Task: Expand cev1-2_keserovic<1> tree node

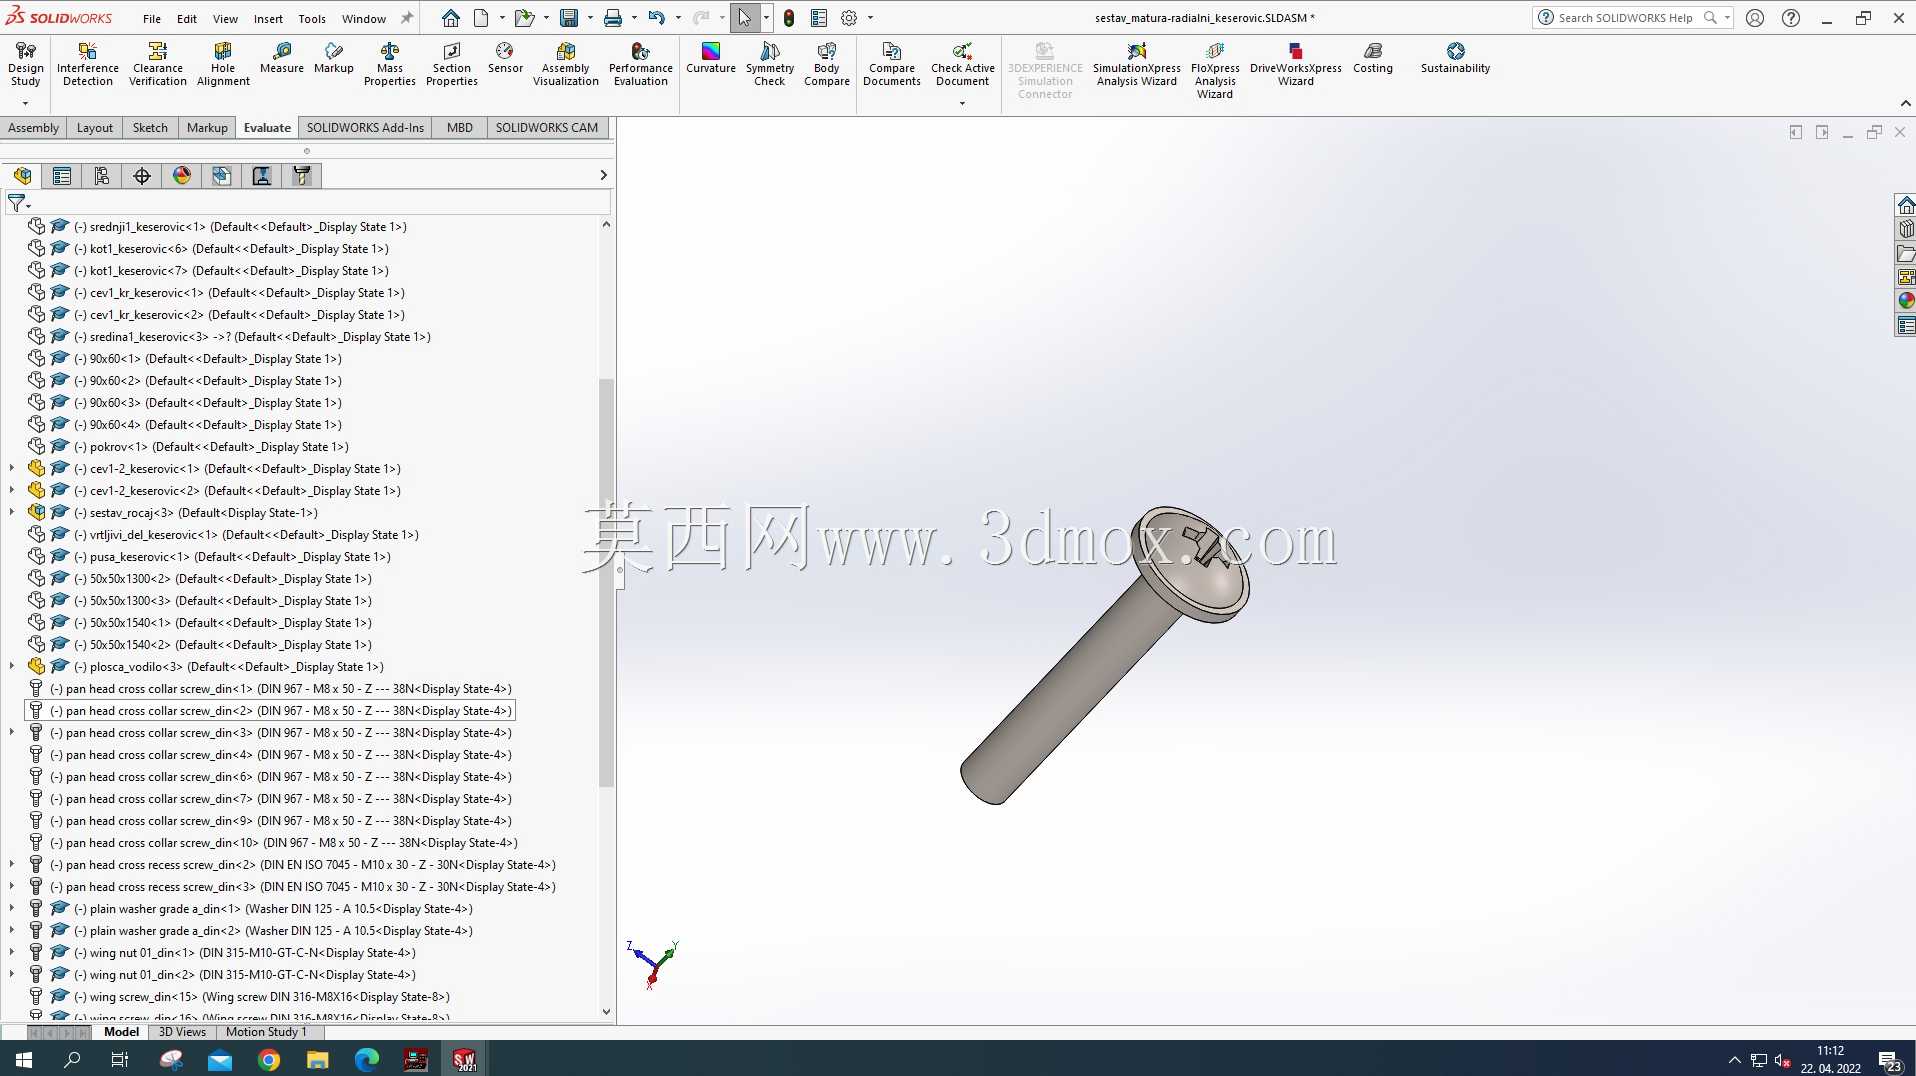Action: [12, 468]
